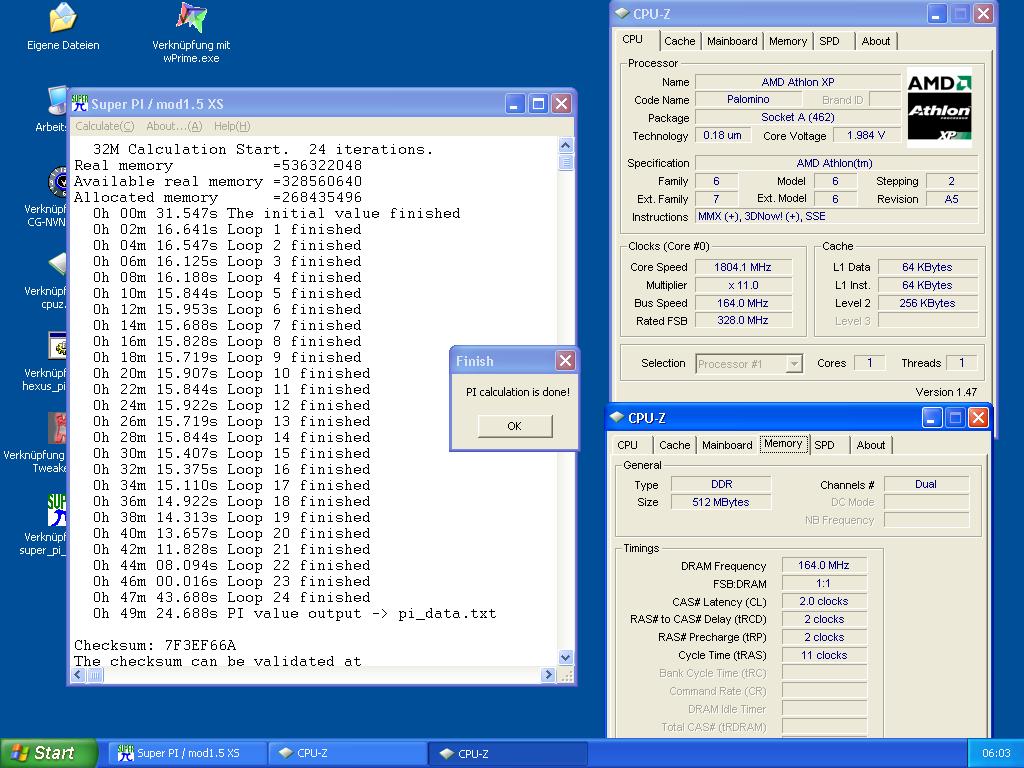Screen dimensions: 1024x768
Task: Switch to Memory tab in top CPU-Z
Action: pyautogui.click(x=788, y=41)
